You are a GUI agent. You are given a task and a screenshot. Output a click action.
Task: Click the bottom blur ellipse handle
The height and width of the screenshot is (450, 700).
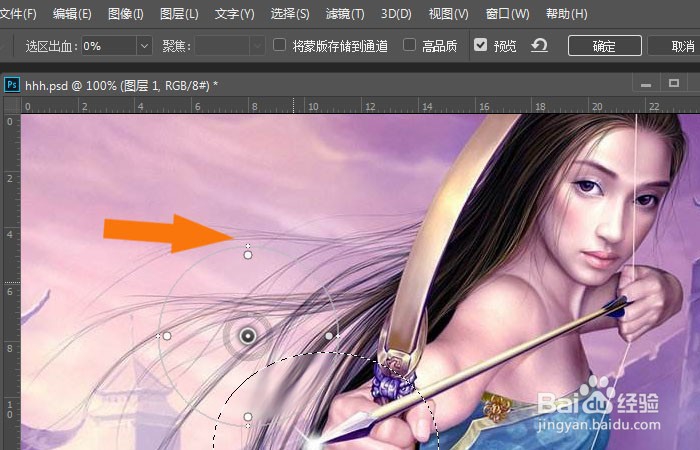tap(248, 417)
